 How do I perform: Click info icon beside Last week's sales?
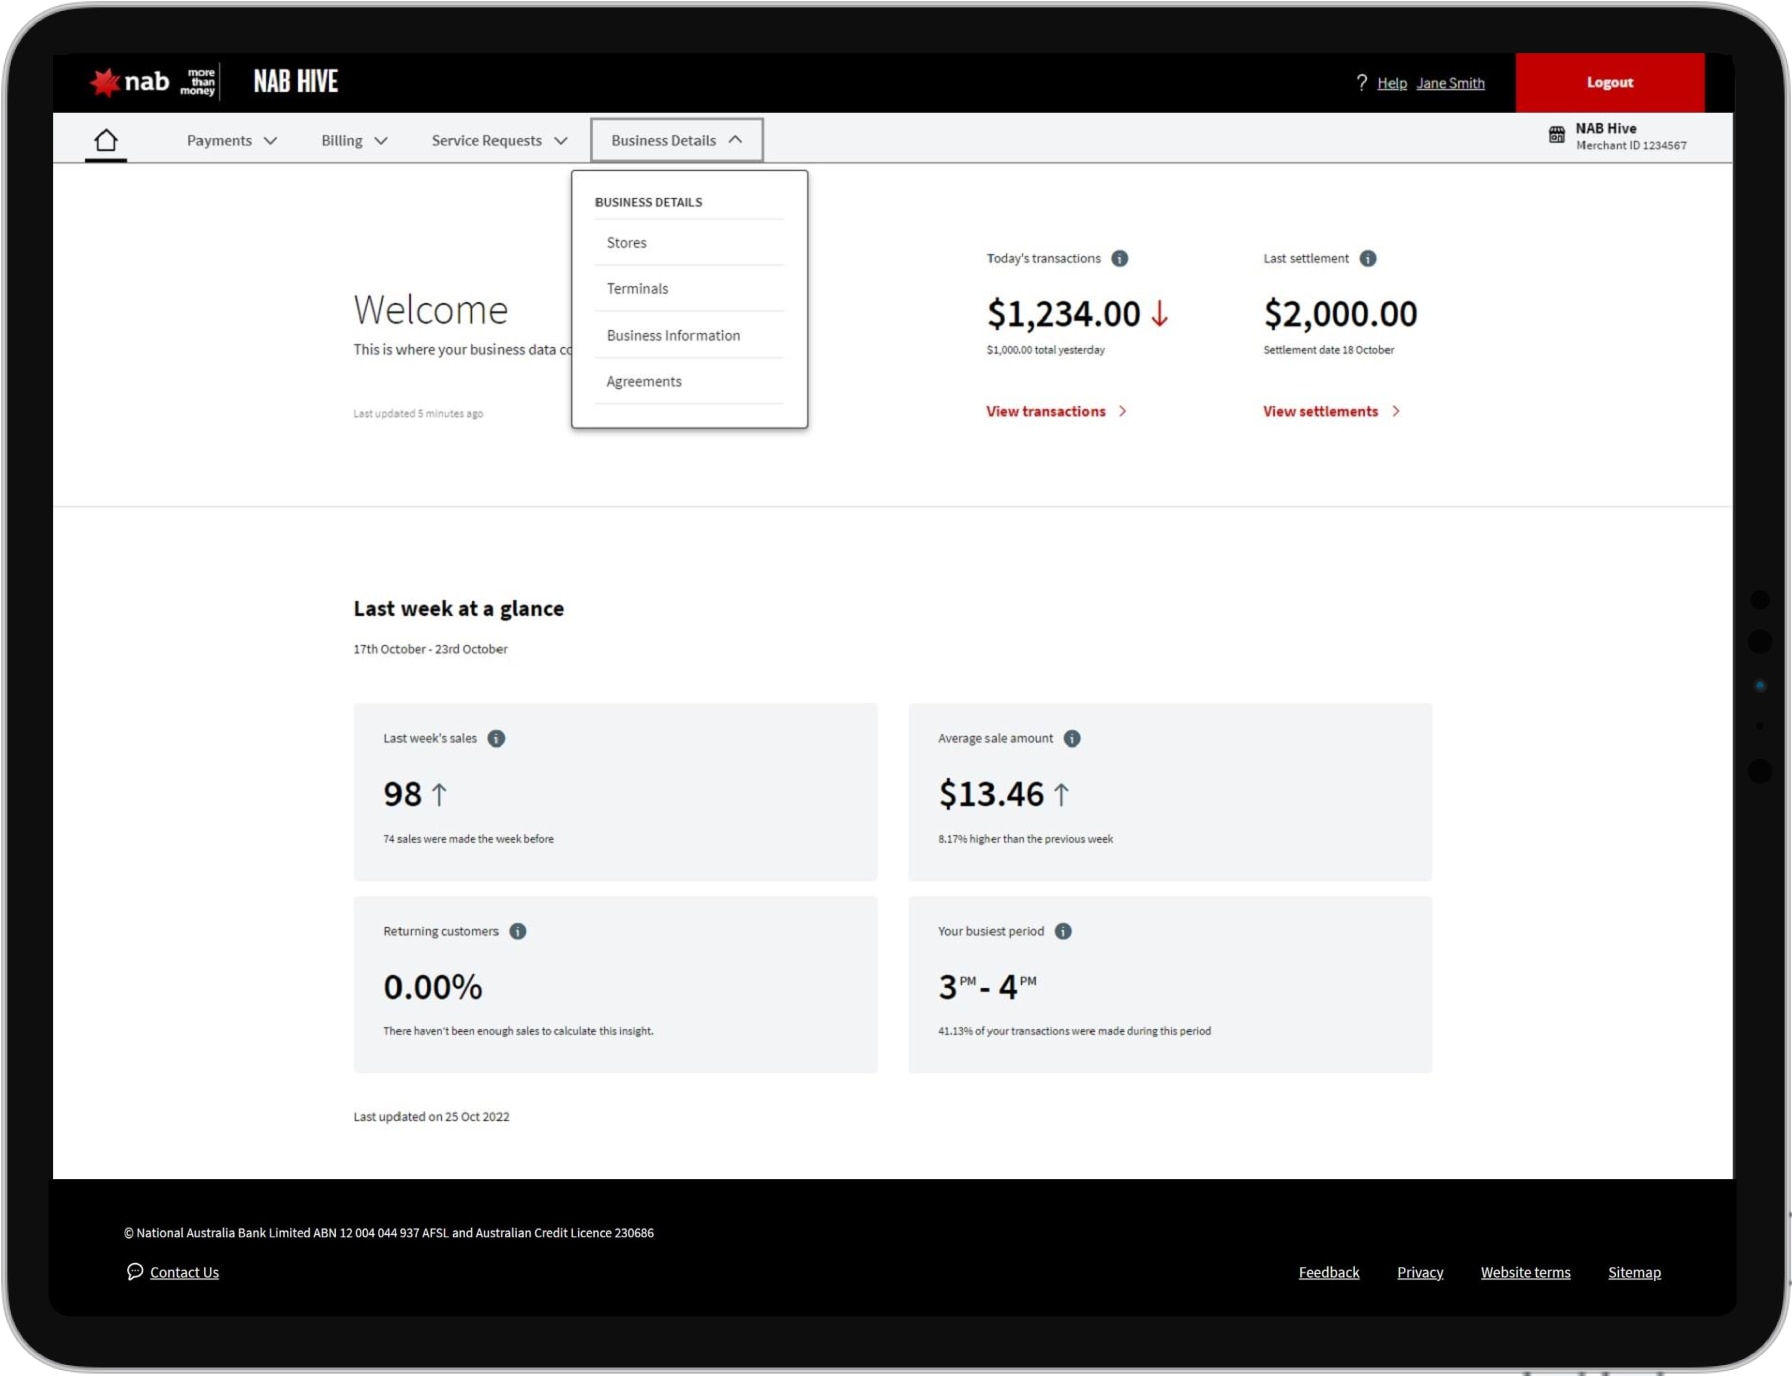[496, 739]
